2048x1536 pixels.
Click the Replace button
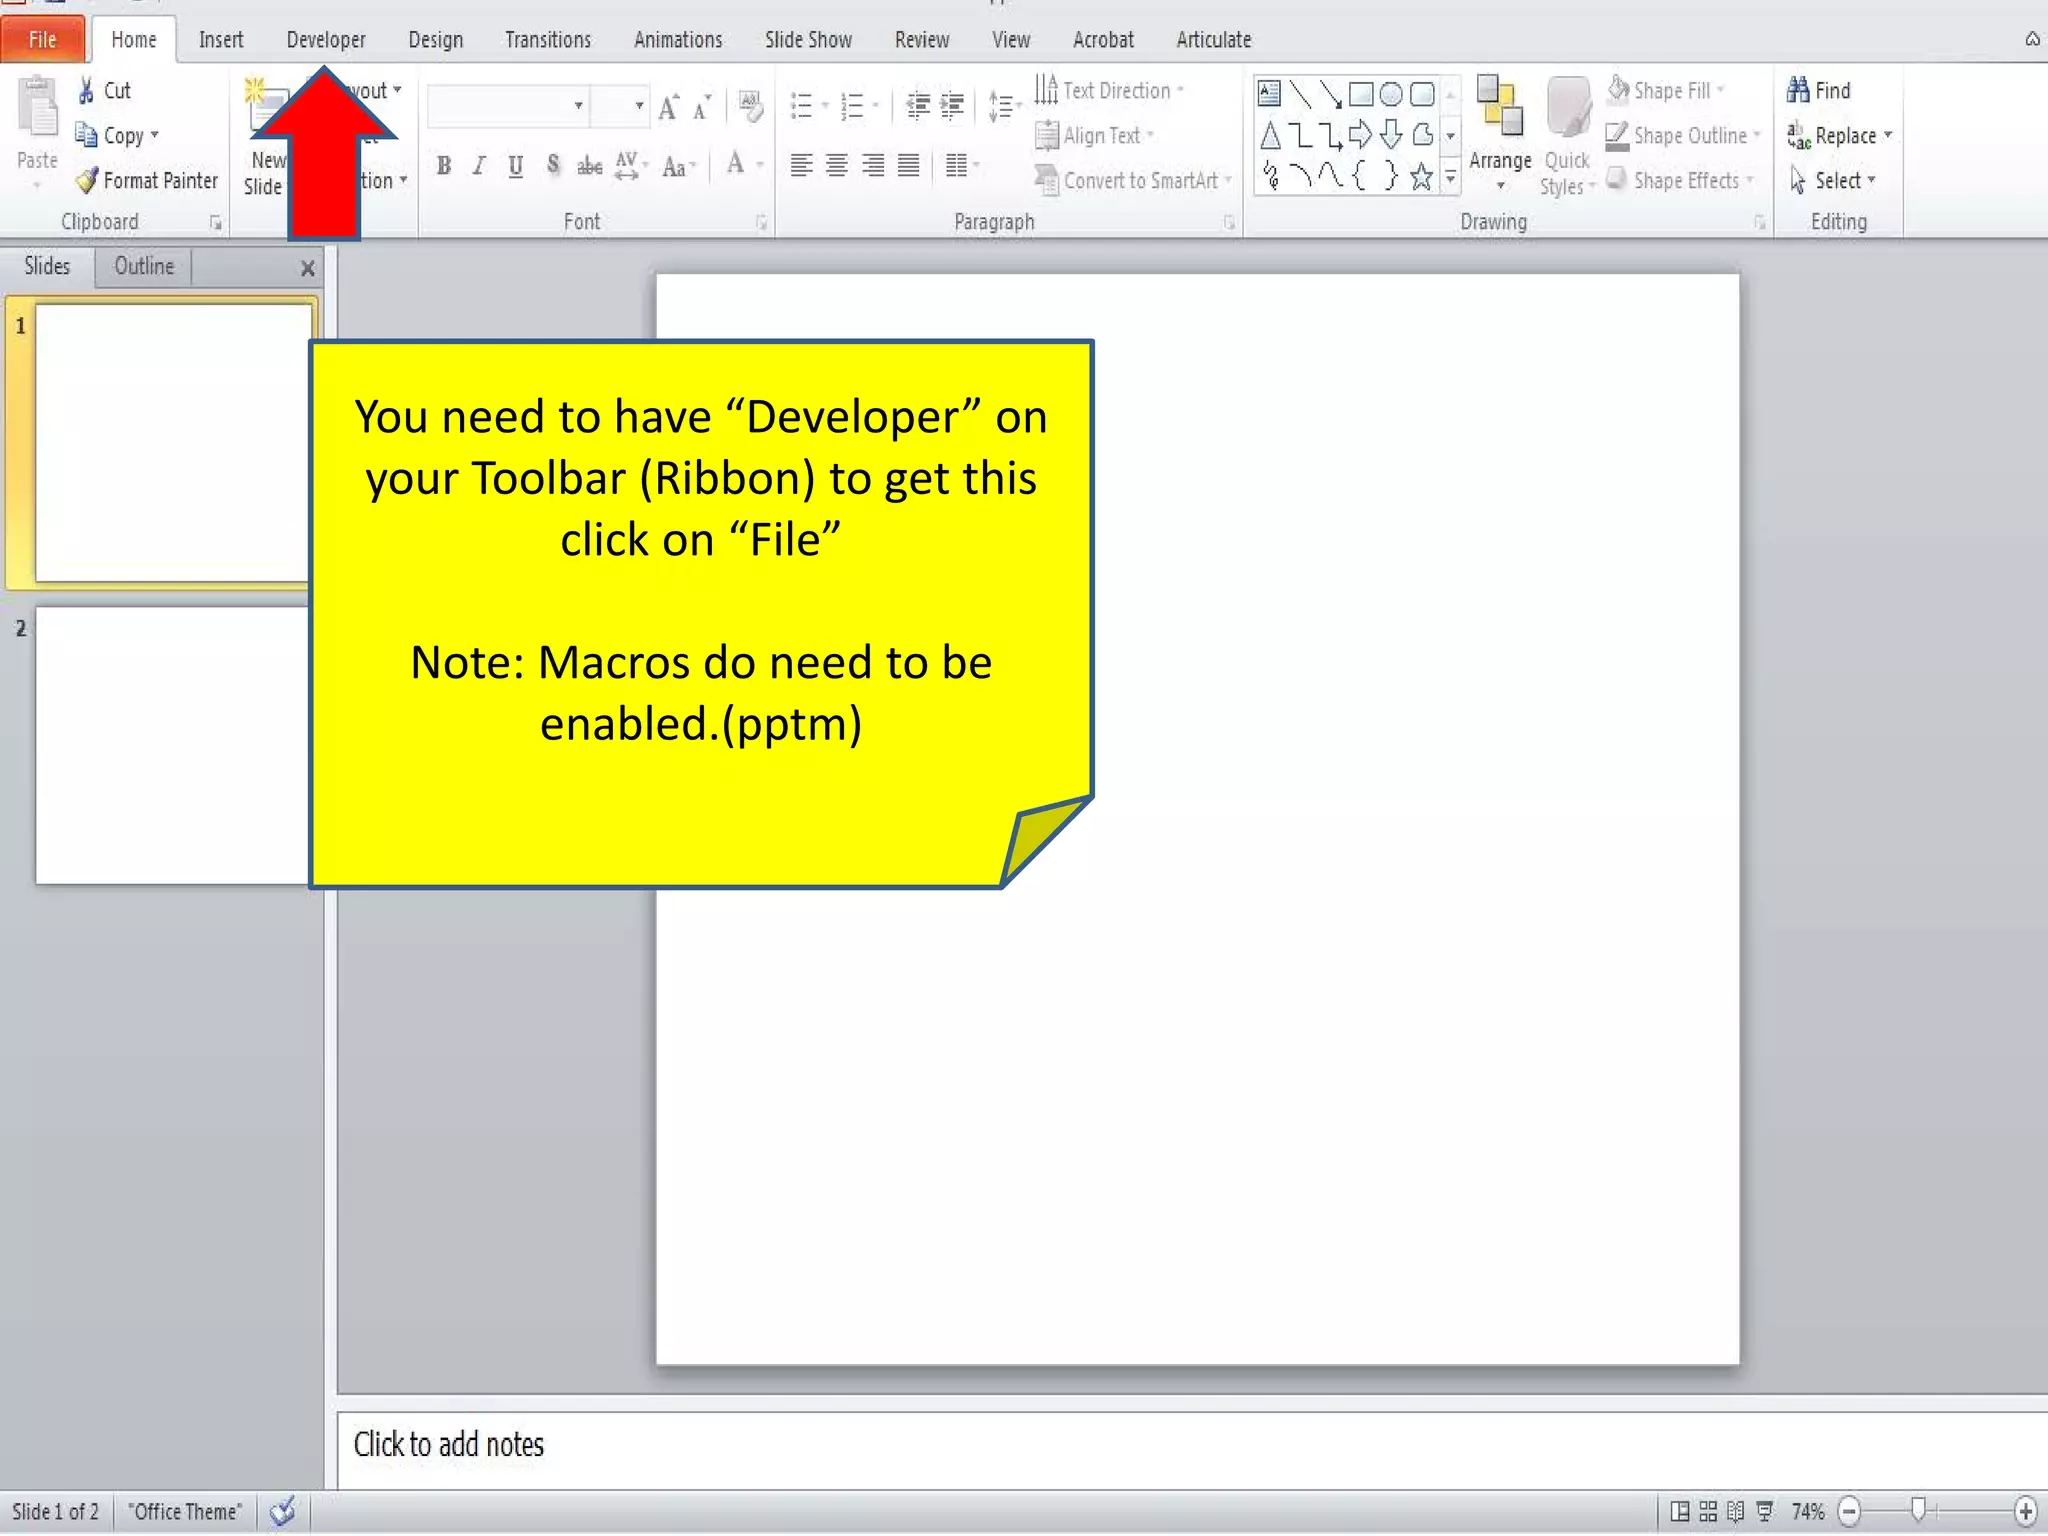click(1839, 135)
